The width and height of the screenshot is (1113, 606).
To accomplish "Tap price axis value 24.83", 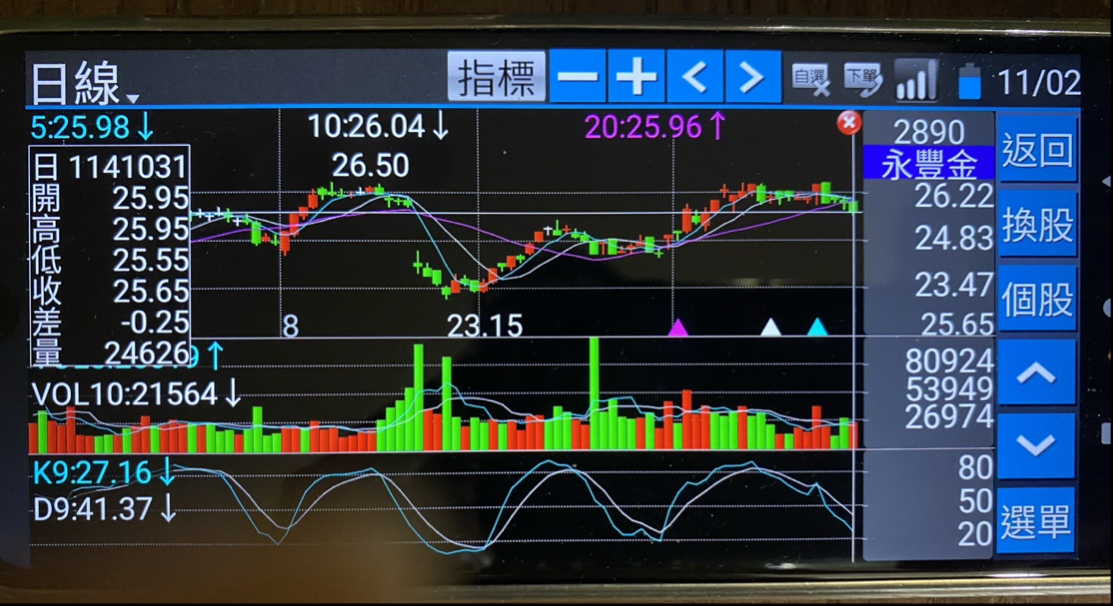I will point(954,238).
